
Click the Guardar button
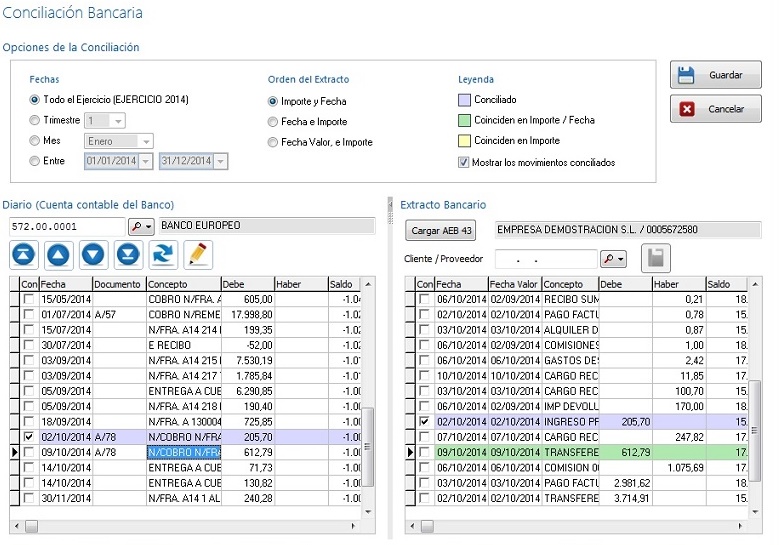(716, 75)
